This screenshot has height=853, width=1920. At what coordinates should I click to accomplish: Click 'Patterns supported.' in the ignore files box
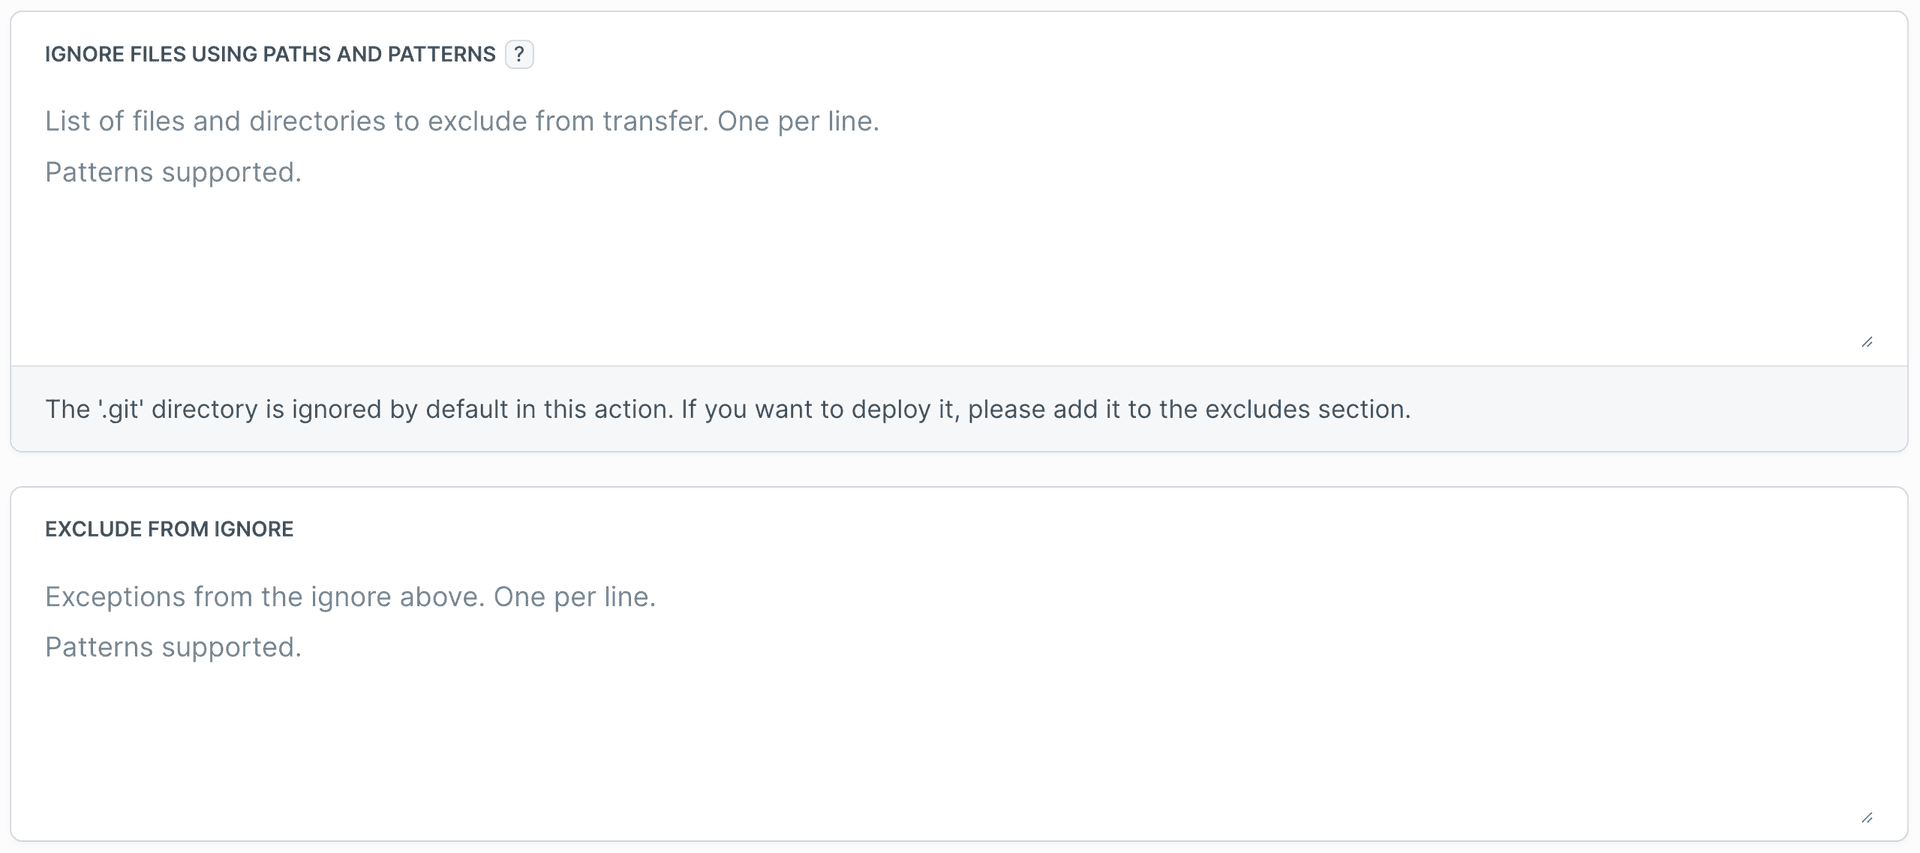pos(173,172)
